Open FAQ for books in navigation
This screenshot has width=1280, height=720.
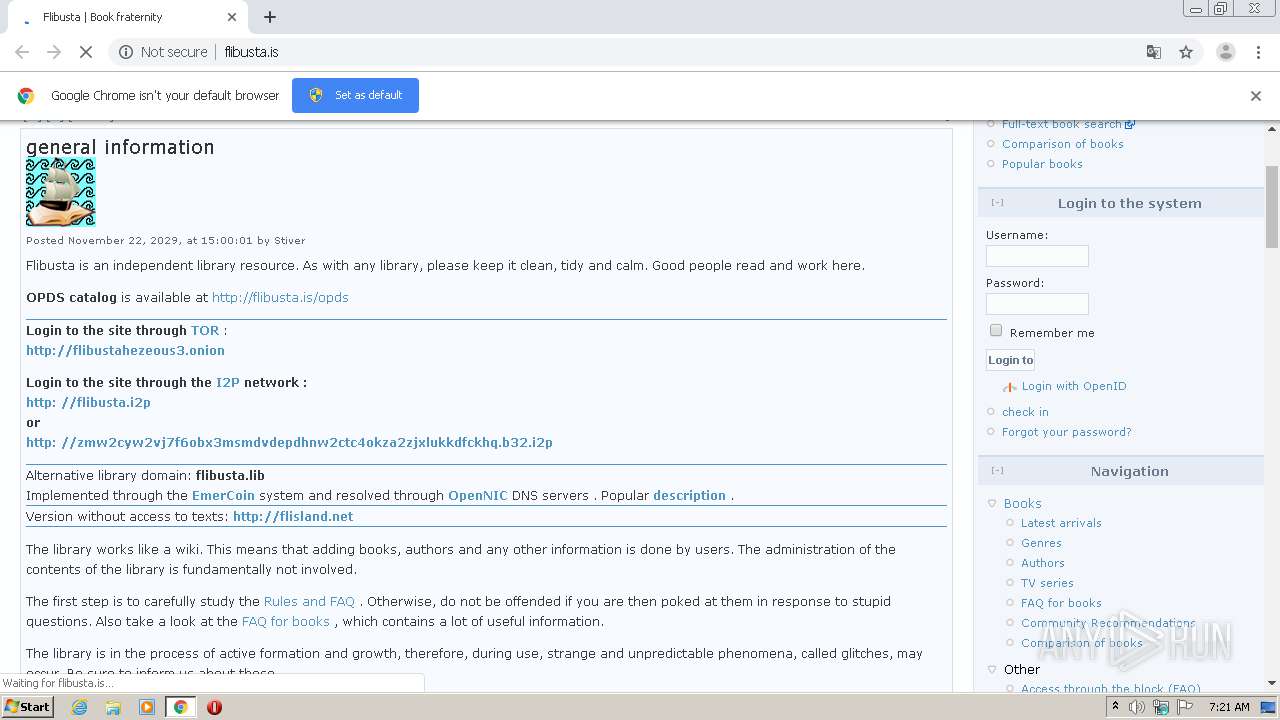point(1061,603)
